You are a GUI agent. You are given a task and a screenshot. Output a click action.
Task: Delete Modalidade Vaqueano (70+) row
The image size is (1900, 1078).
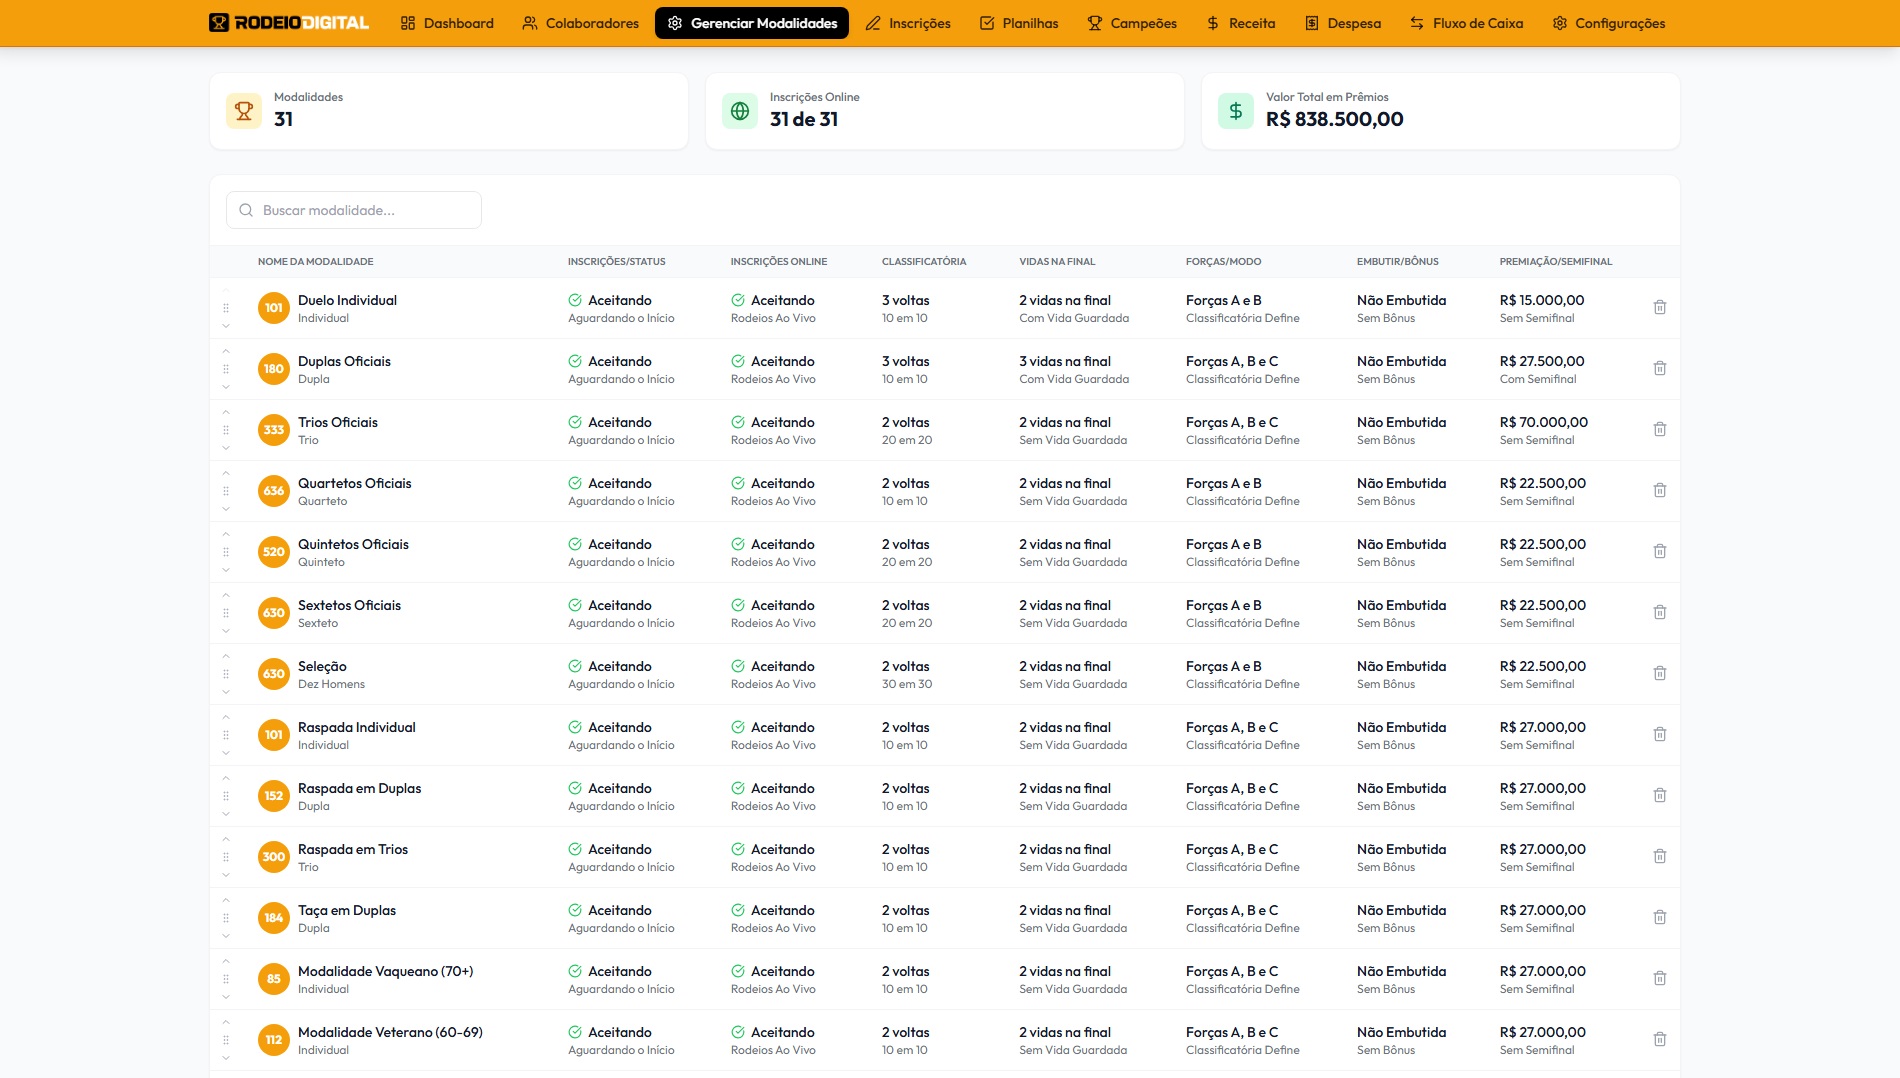(1659, 978)
